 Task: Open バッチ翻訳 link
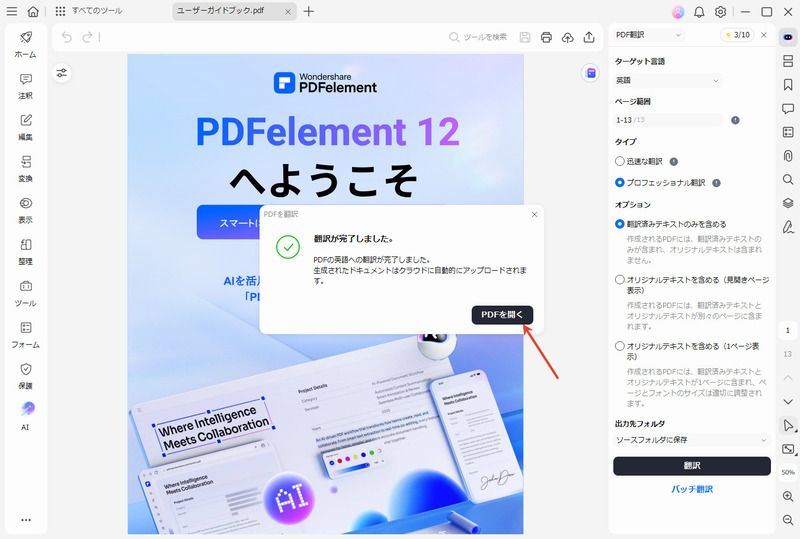coord(692,489)
